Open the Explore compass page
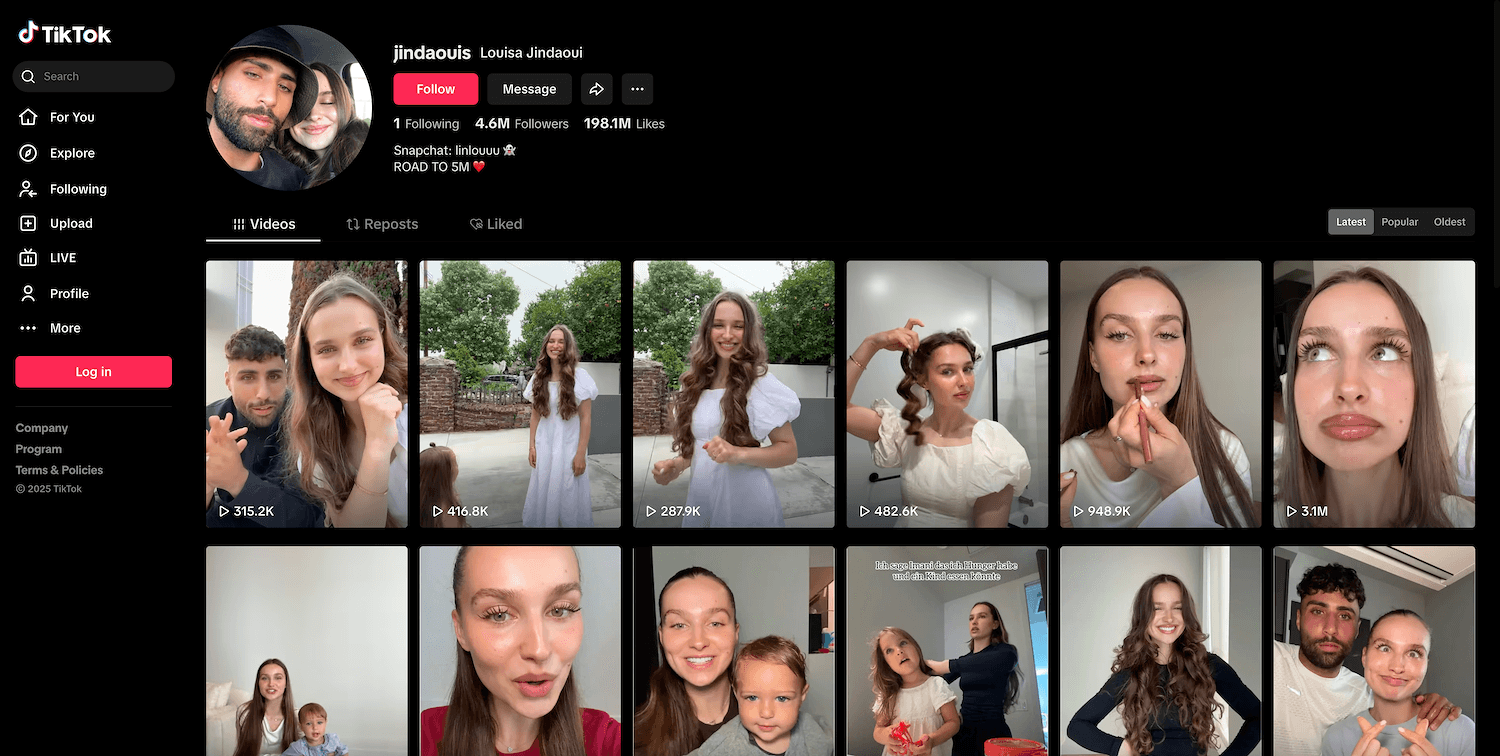This screenshot has height=756, width=1500. pos(72,153)
